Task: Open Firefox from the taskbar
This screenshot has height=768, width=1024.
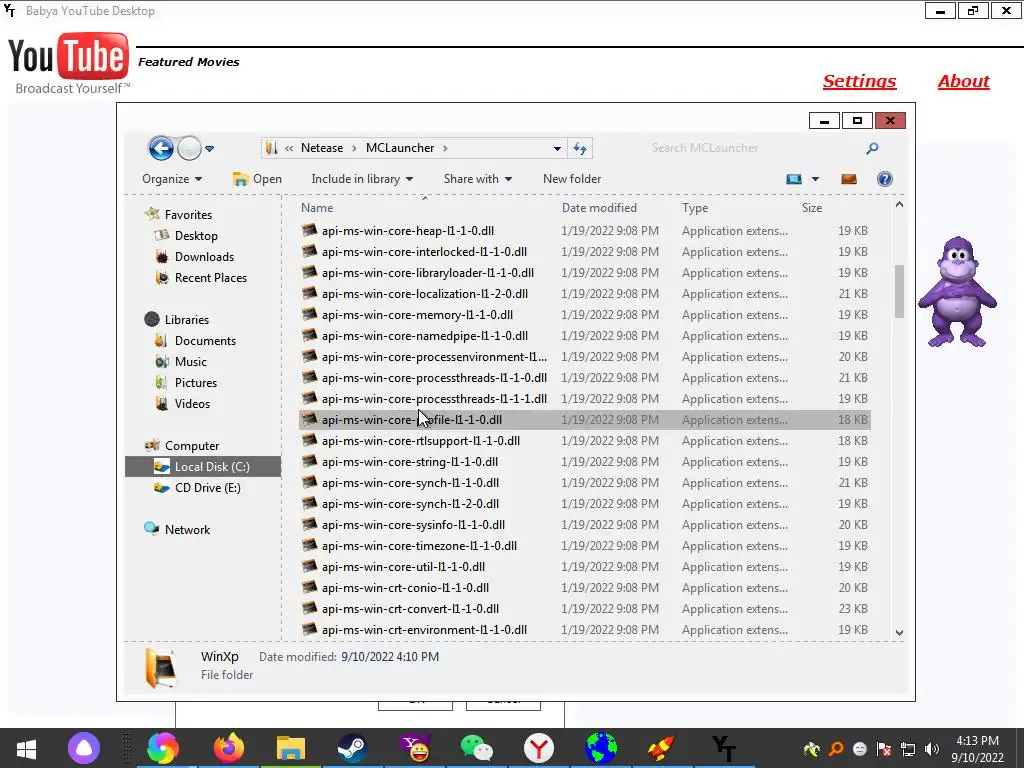Action: coord(228,748)
